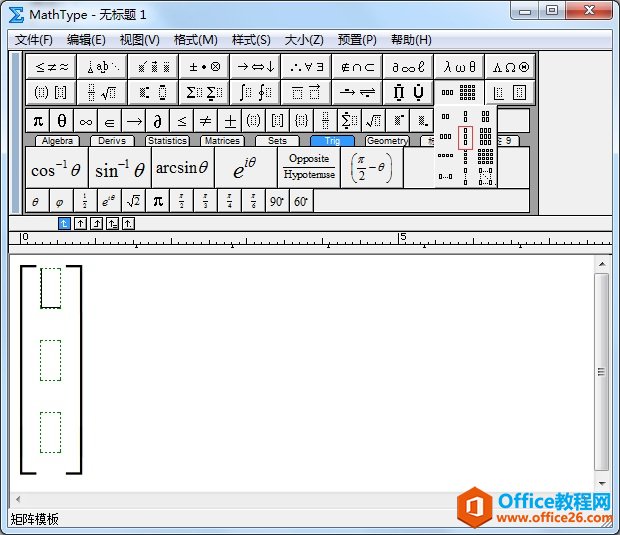This screenshot has width=620, height=535.
Task: Insert the 90° small button
Action: click(x=277, y=201)
